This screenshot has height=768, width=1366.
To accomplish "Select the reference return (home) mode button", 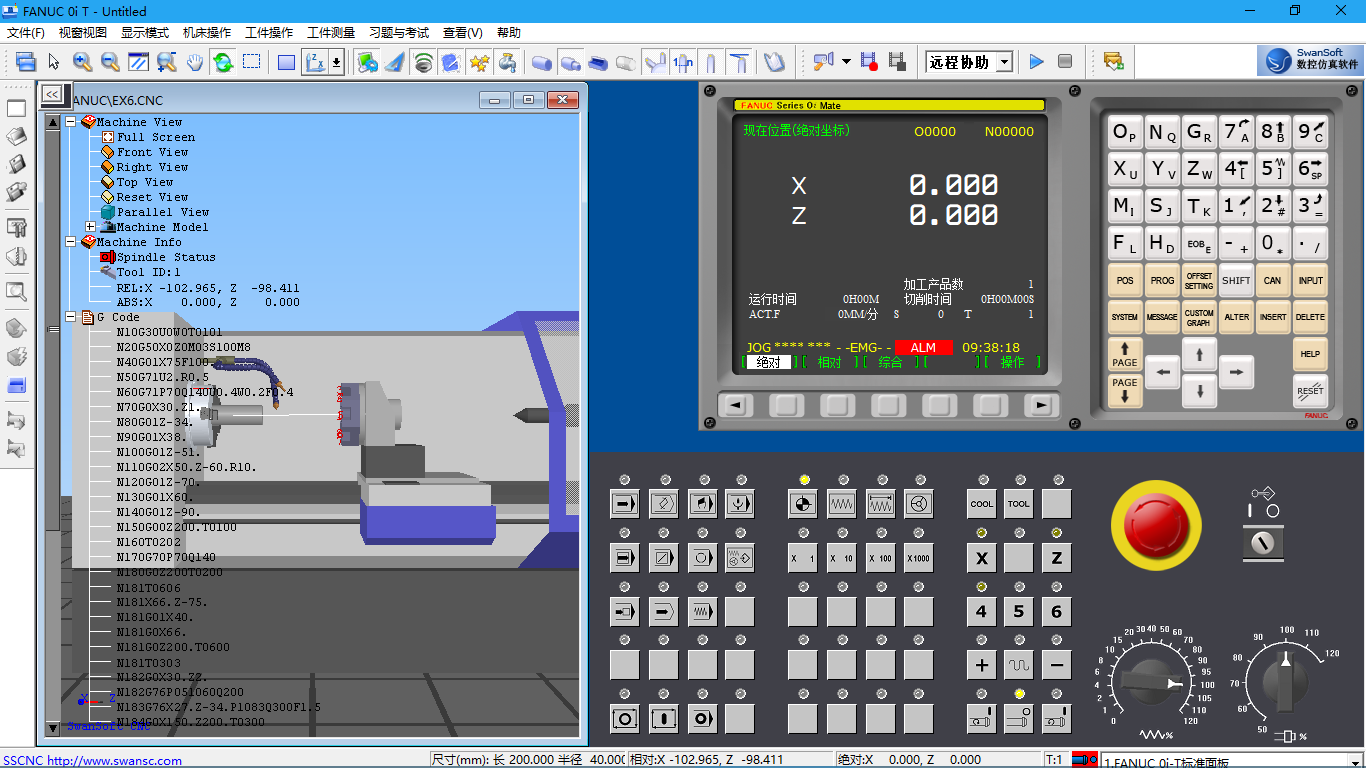I will click(803, 503).
